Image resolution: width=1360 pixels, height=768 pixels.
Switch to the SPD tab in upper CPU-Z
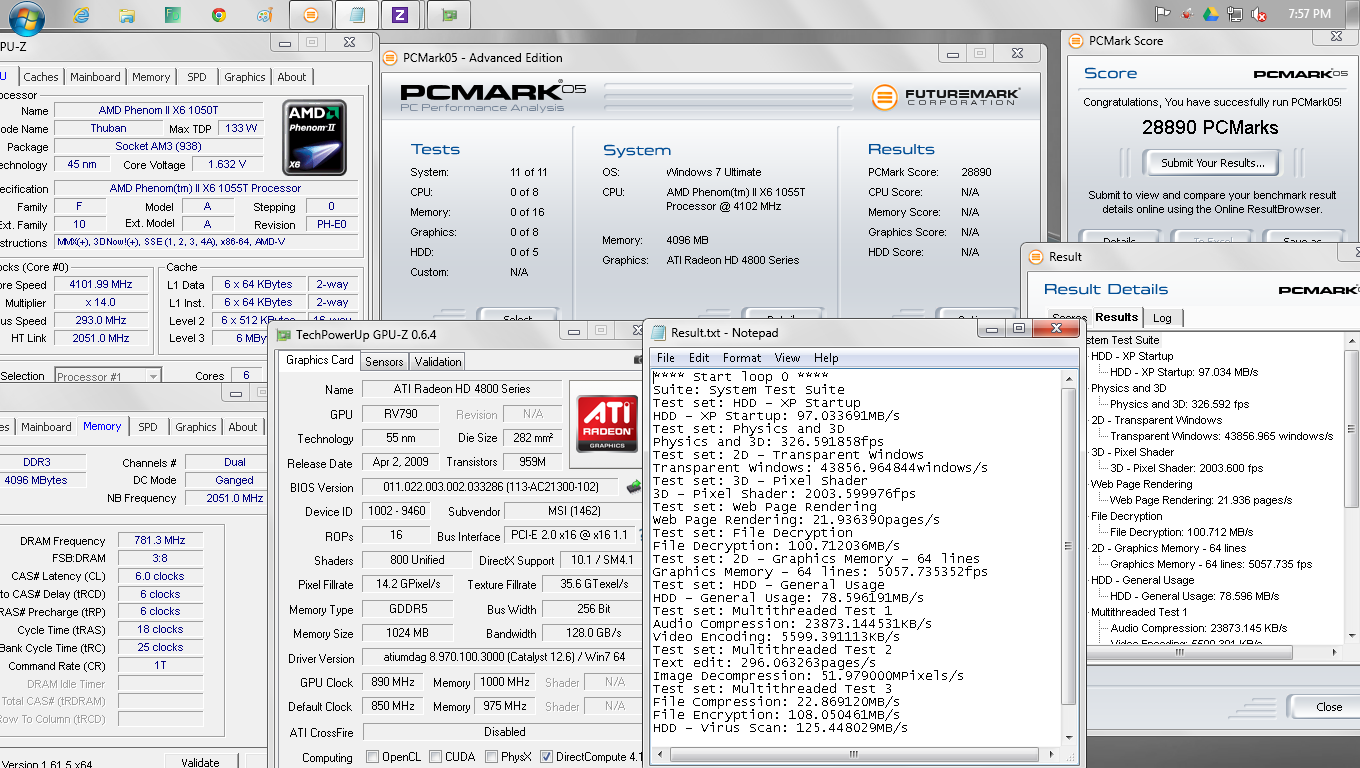pos(197,77)
